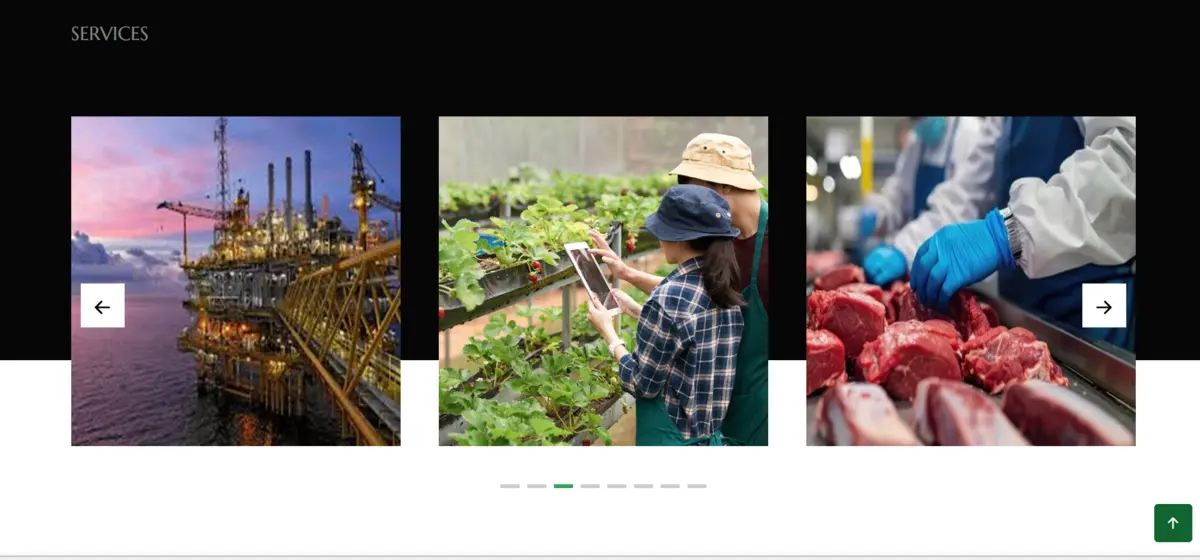Open the meat processing service image
This screenshot has width=1200, height=560.
(971, 281)
